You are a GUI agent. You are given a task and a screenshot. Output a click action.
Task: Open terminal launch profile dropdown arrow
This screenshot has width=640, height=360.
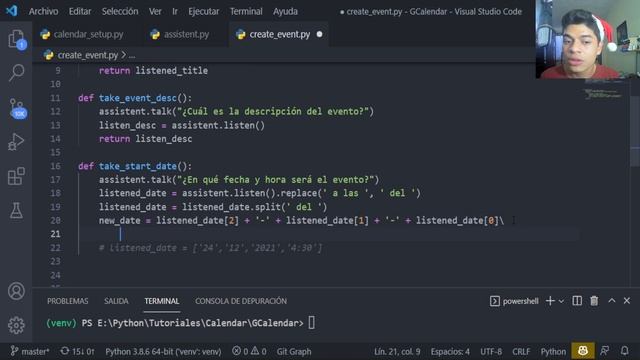[561, 301]
